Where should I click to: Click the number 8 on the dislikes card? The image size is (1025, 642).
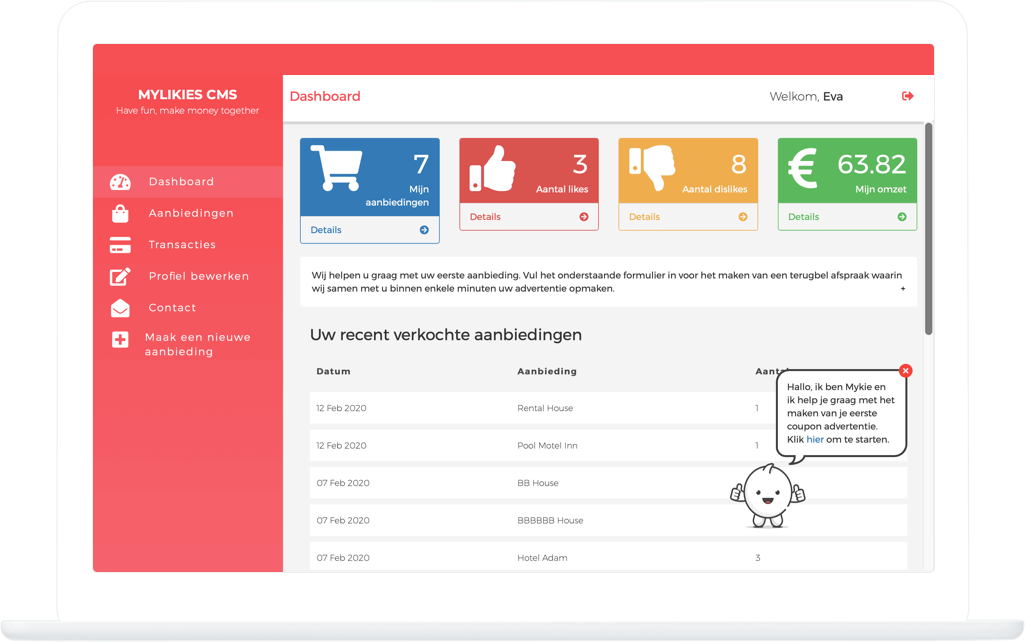[x=739, y=164]
